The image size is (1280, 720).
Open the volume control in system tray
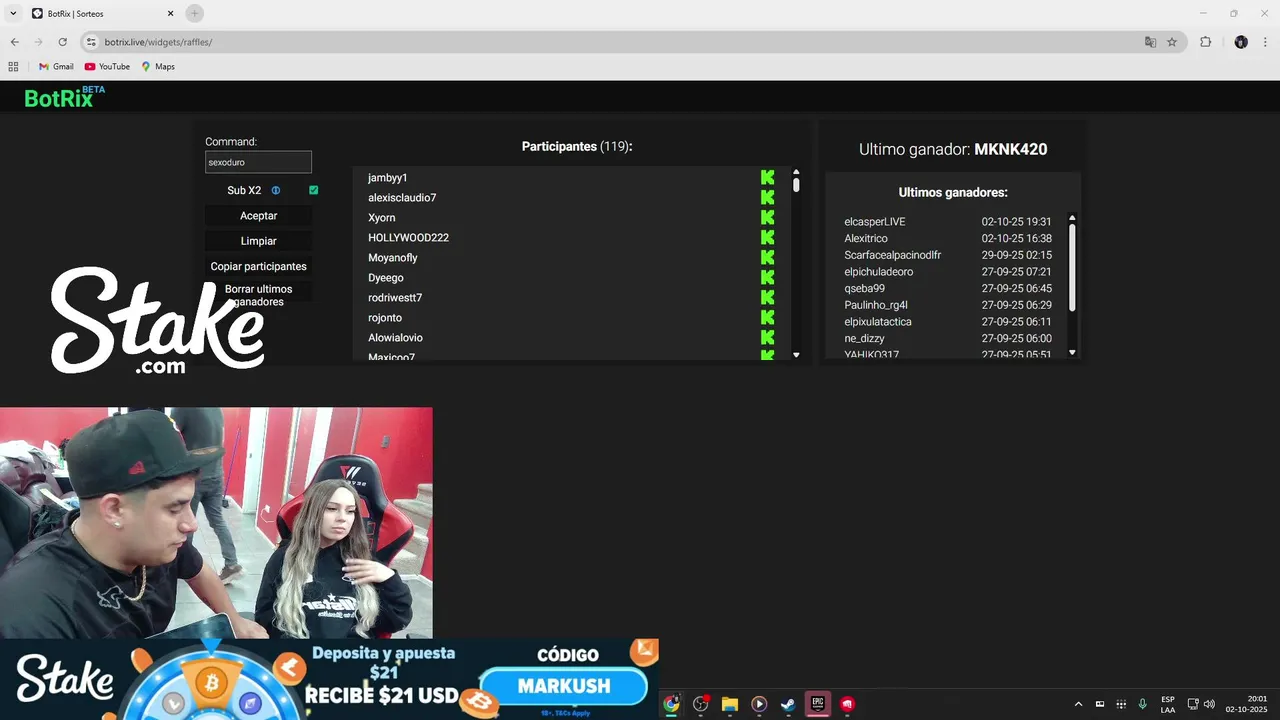tap(1209, 704)
